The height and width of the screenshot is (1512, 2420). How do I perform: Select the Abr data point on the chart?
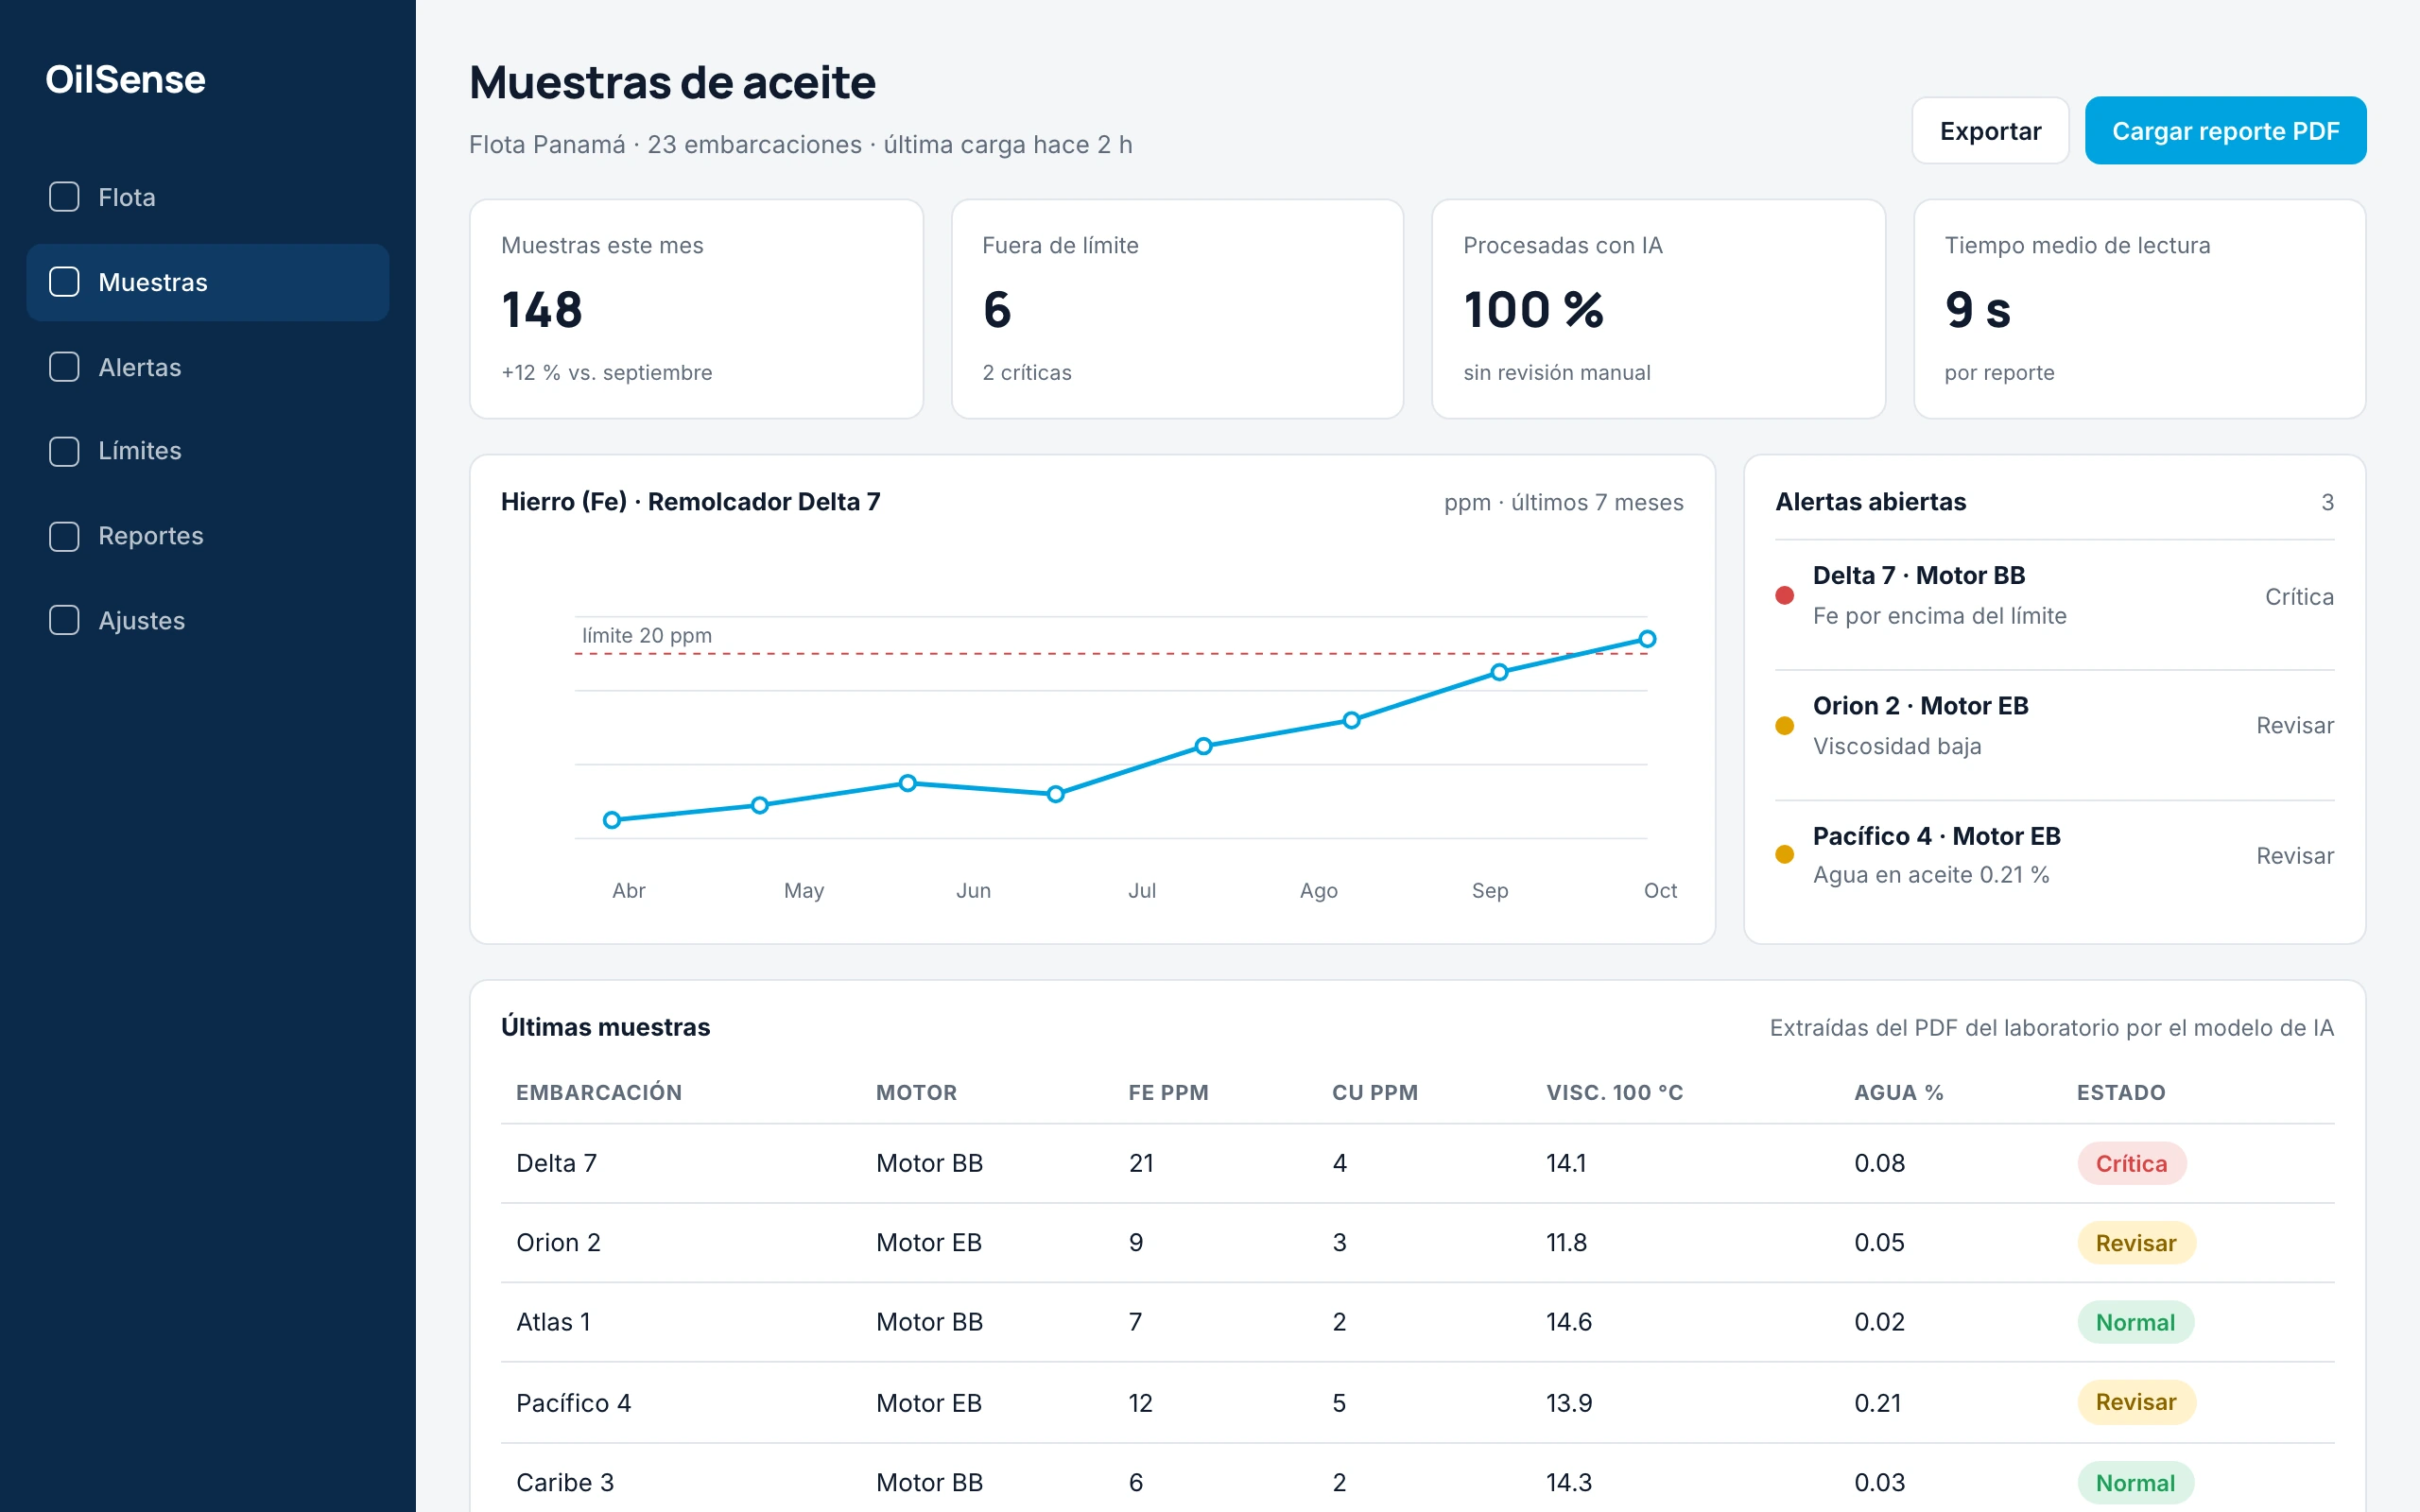612,820
